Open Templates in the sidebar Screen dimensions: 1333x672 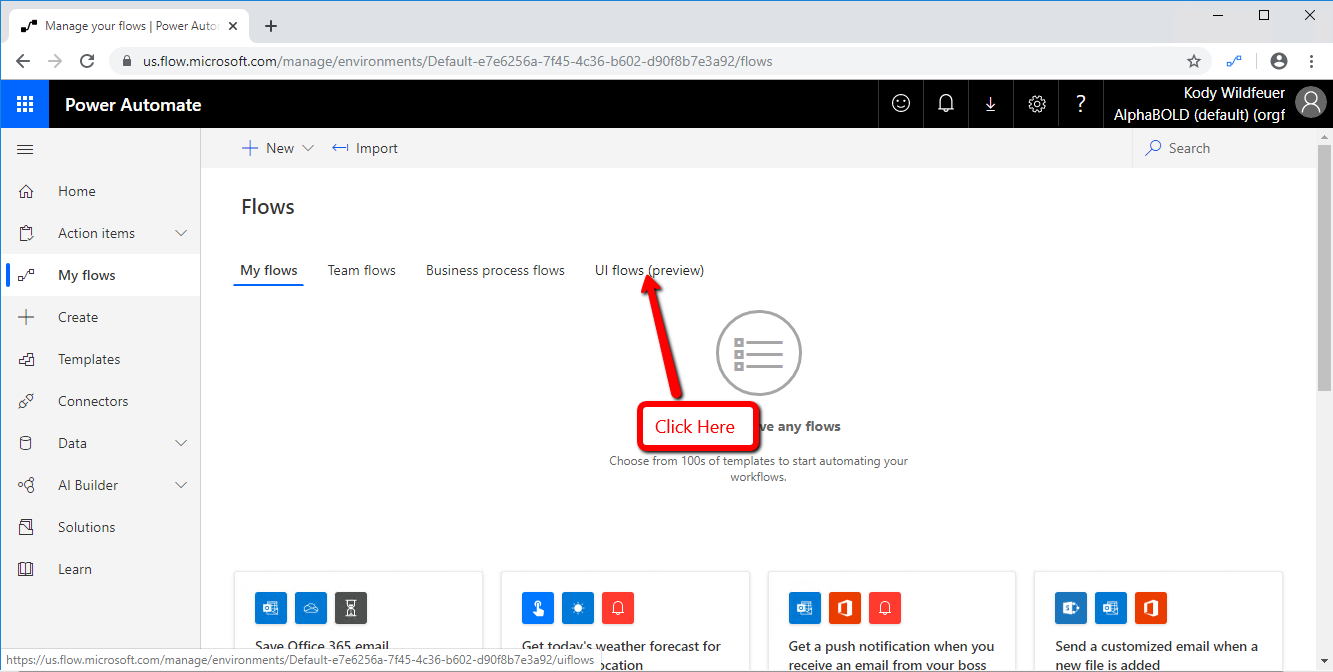pyautogui.click(x=100, y=359)
